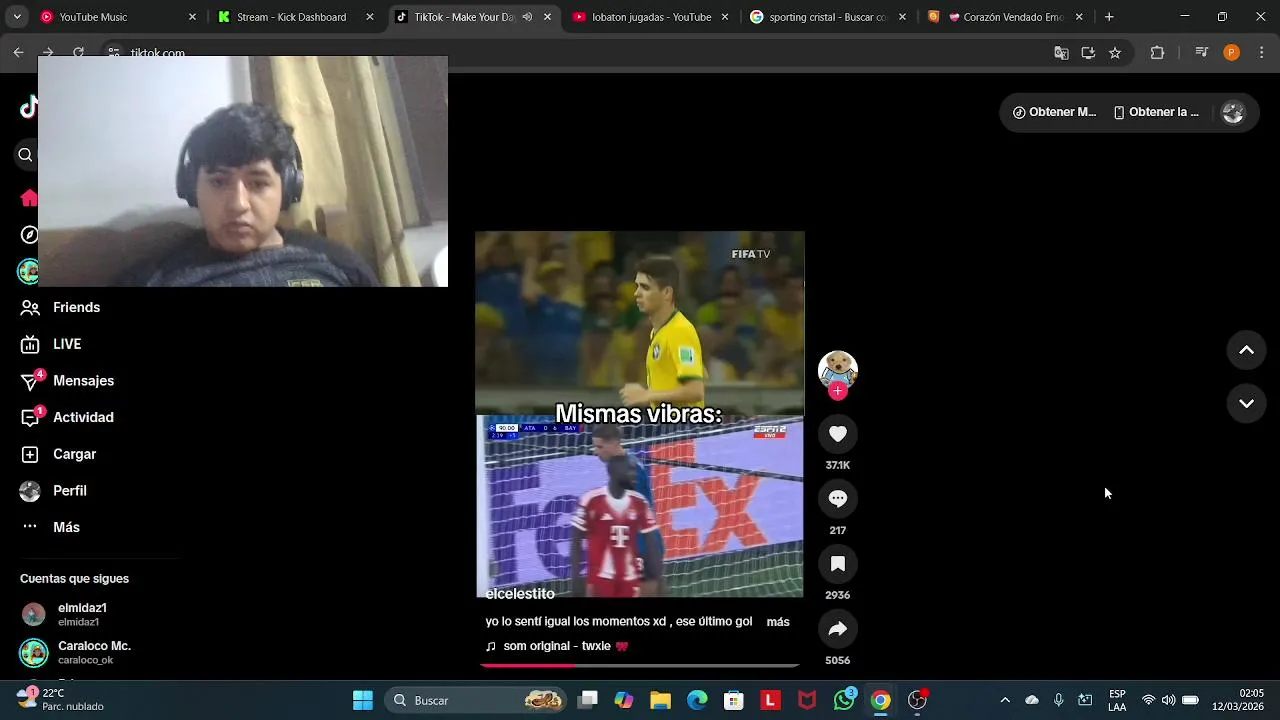Click Obtener M... button at top
The image size is (1280, 720).
click(1054, 112)
